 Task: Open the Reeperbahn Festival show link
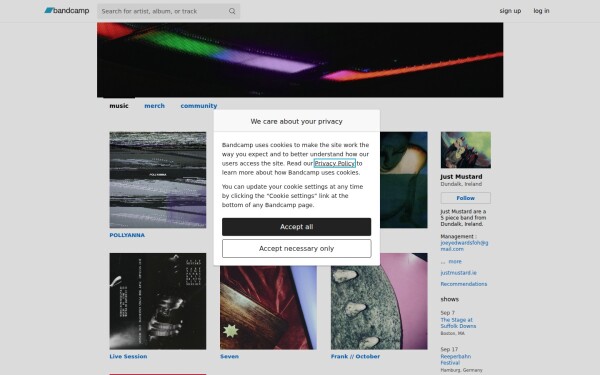(x=456, y=359)
